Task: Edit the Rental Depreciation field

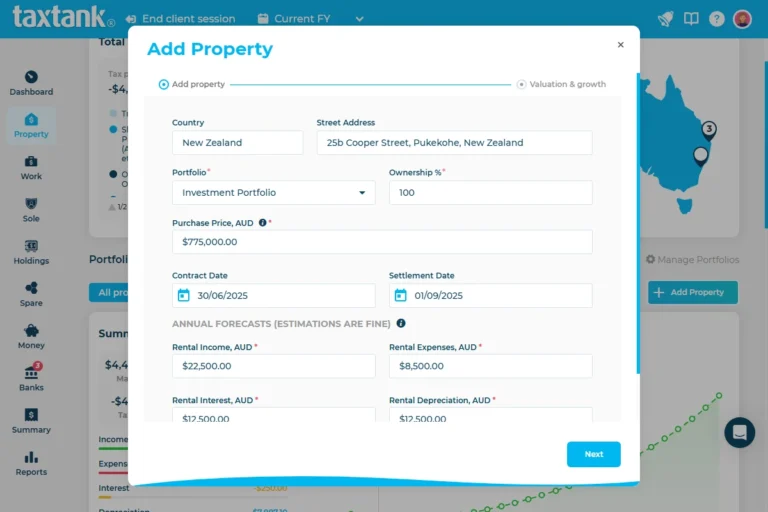Action: [490, 415]
